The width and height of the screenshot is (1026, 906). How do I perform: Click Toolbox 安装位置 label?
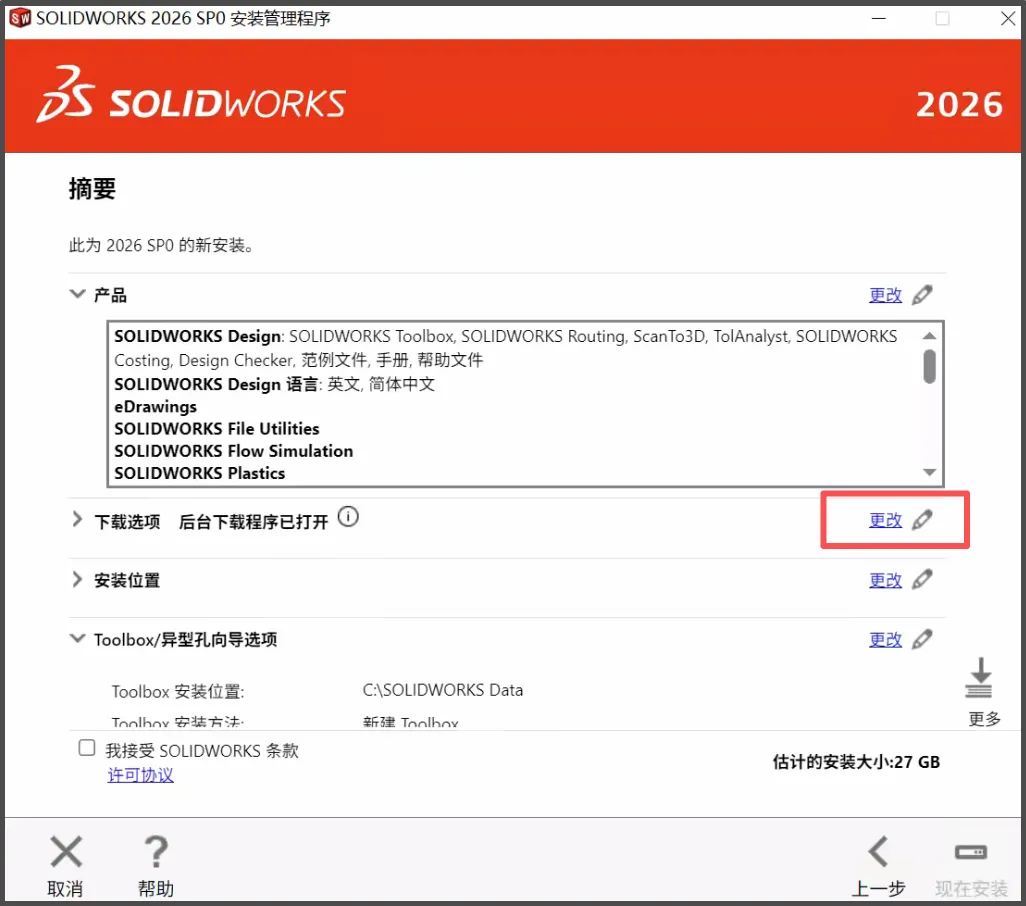pos(177,691)
